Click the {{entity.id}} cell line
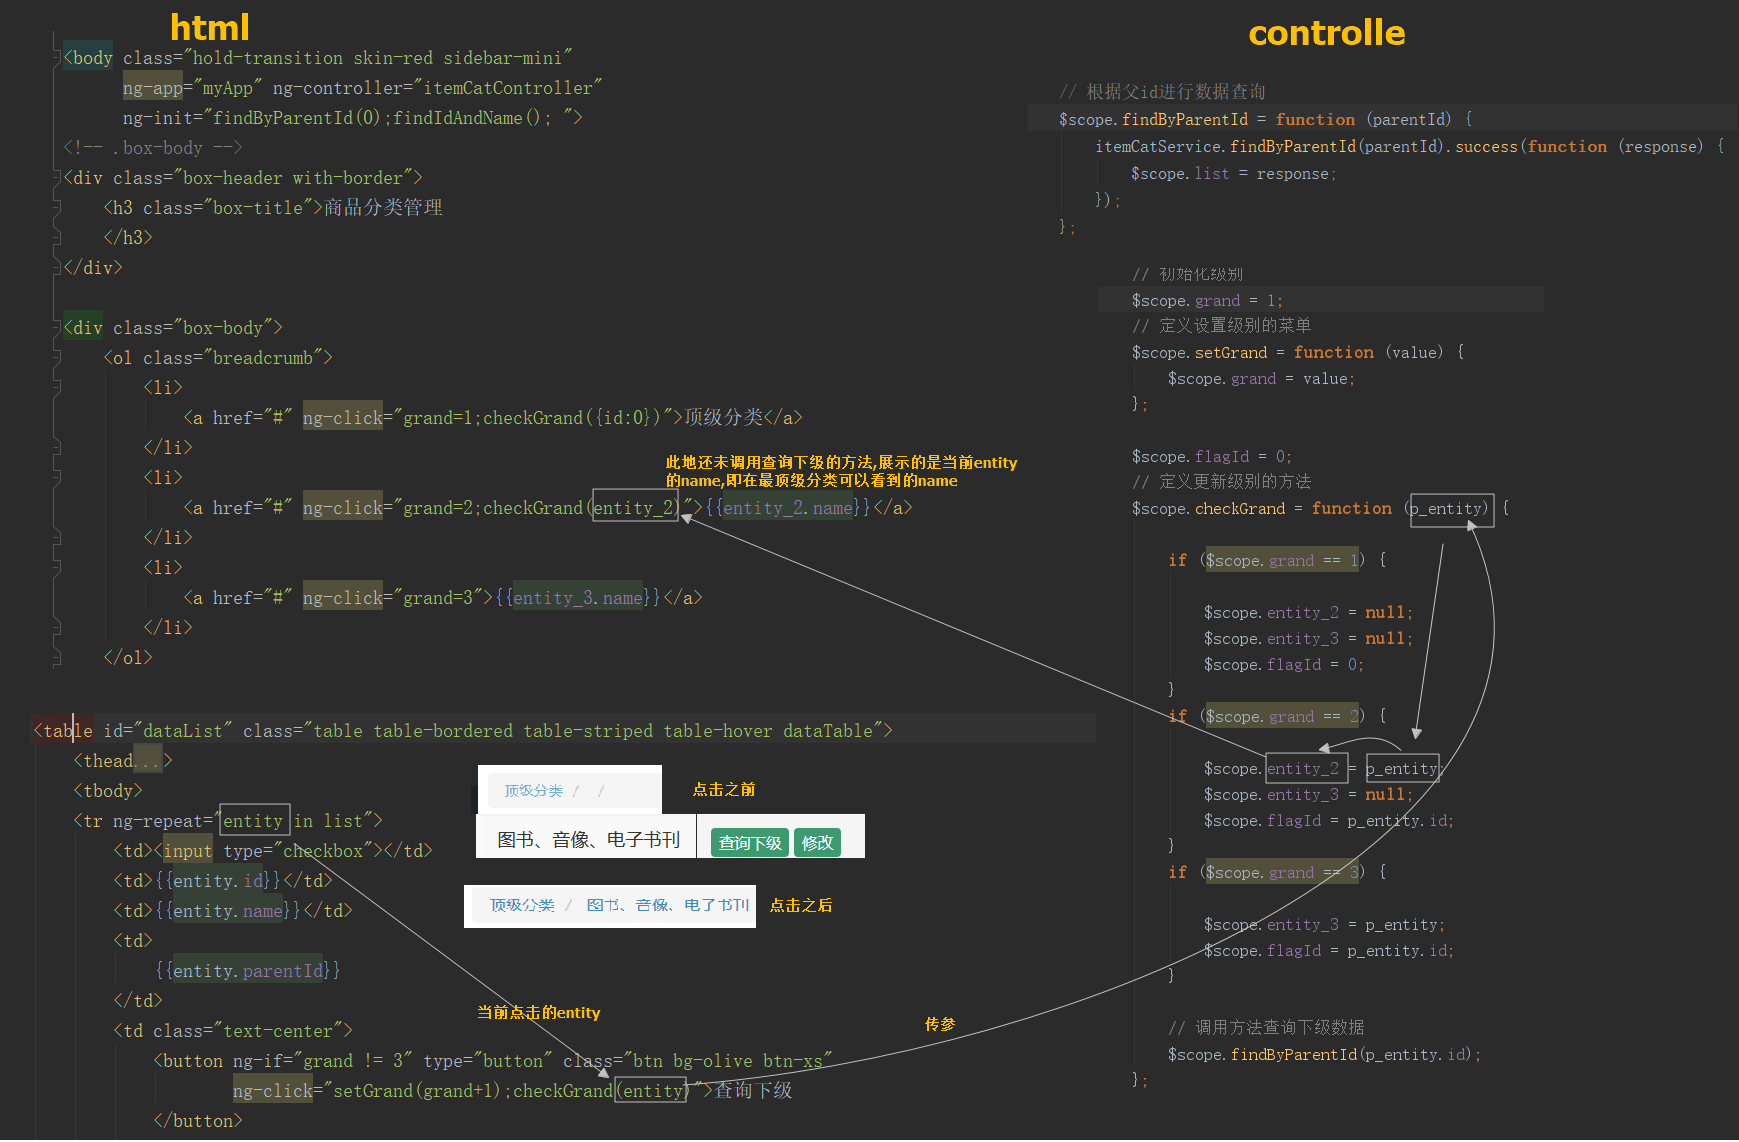Image resolution: width=1739 pixels, height=1142 pixels. coord(223,881)
